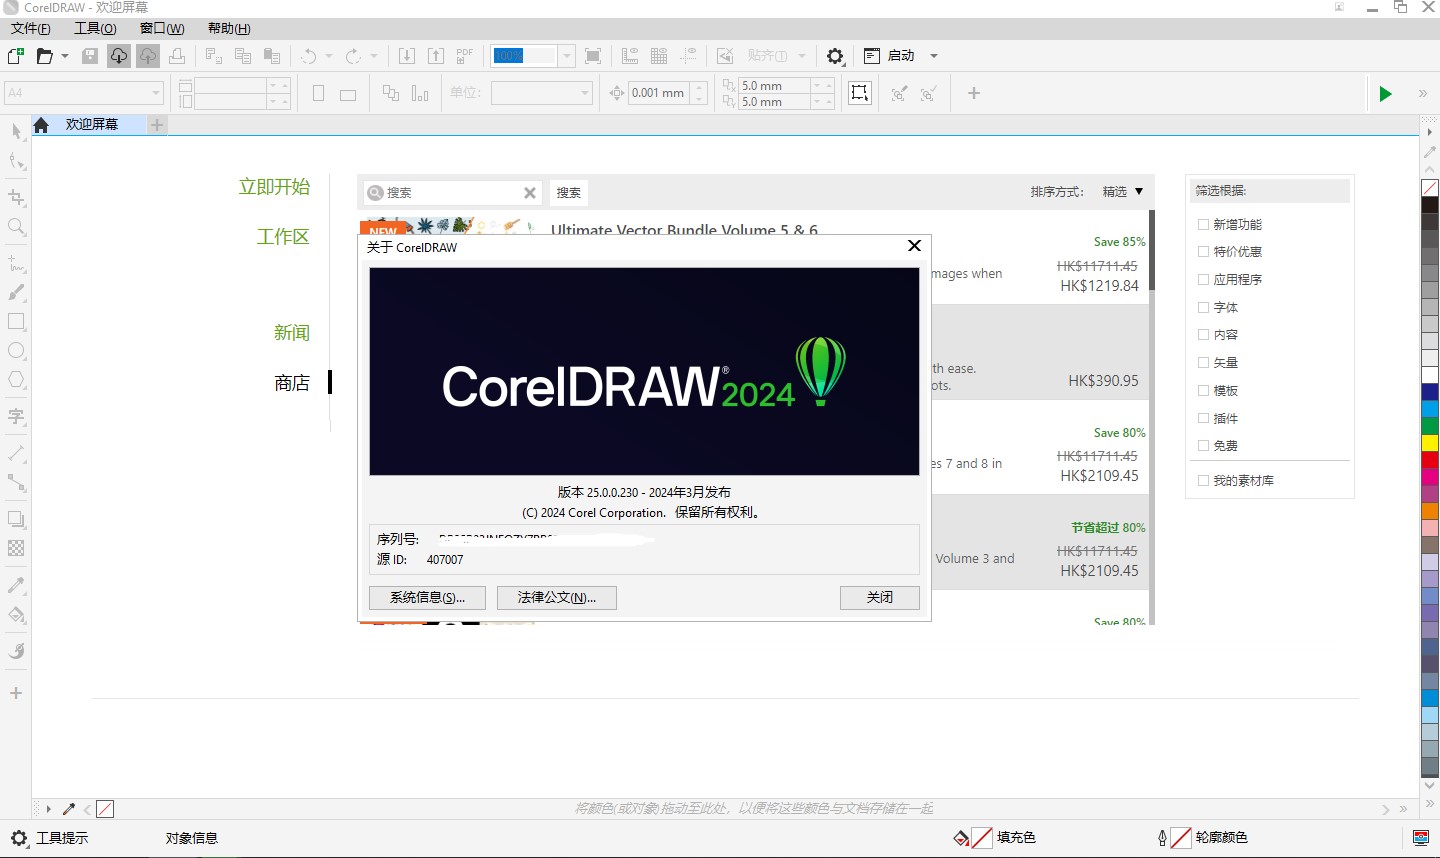Click the Full-screen preview icon
This screenshot has width=1440, height=858.
point(593,56)
